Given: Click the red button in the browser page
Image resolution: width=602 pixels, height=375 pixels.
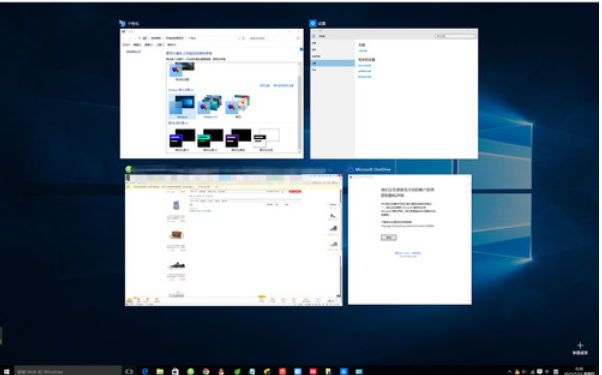Looking at the screenshot, I should click(295, 191).
